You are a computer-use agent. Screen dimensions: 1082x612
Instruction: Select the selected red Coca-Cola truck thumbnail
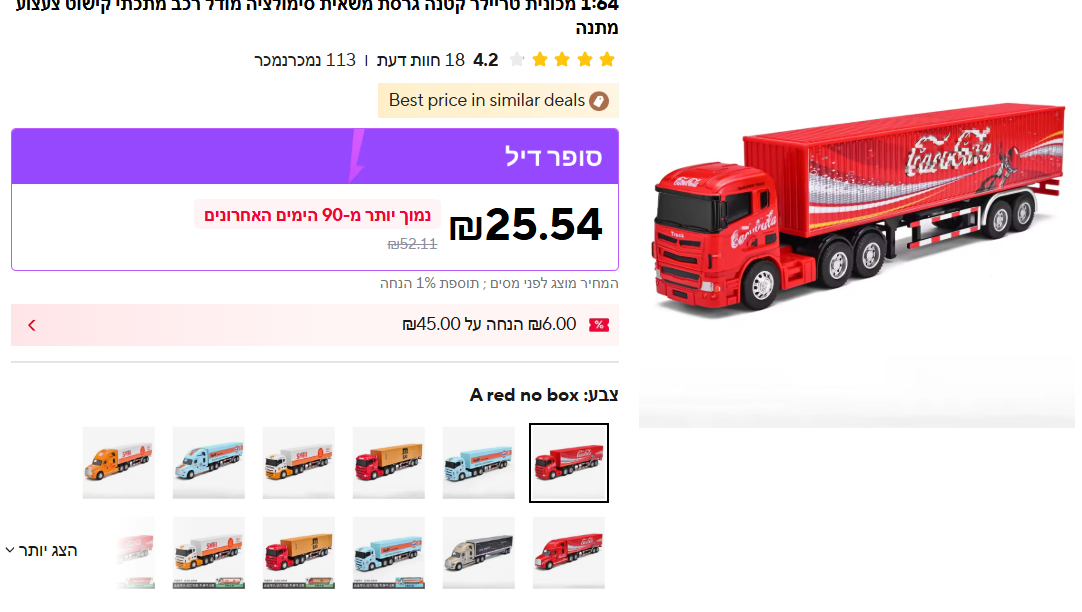(x=569, y=462)
